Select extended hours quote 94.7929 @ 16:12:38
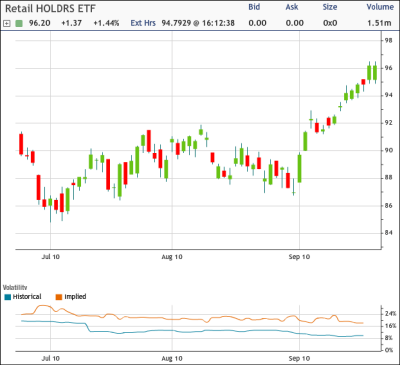The width and height of the screenshot is (400, 365). 198,23
